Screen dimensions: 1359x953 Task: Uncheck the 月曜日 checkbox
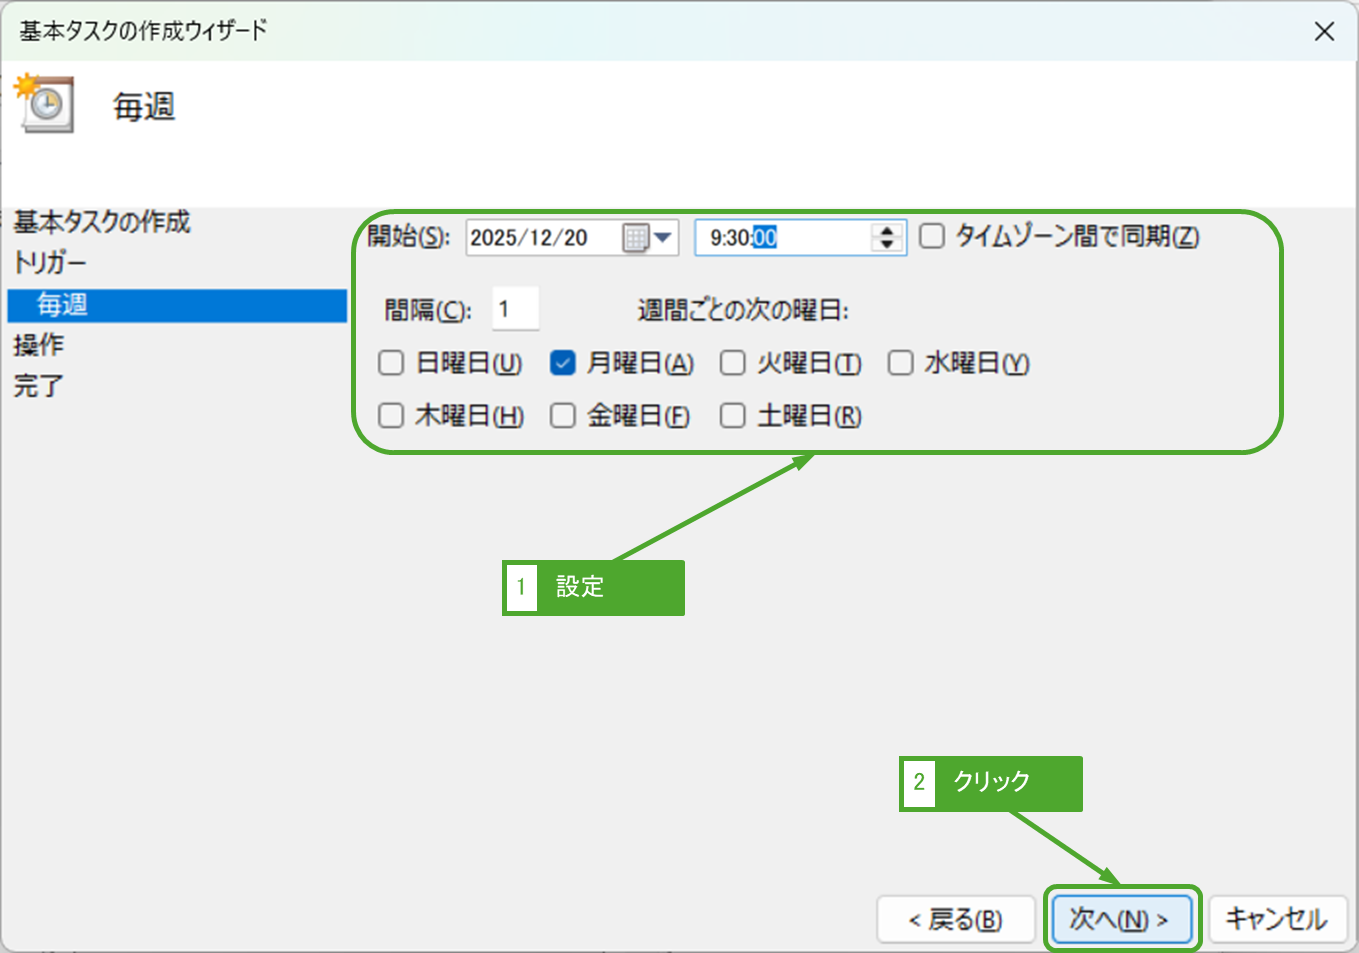coord(563,363)
